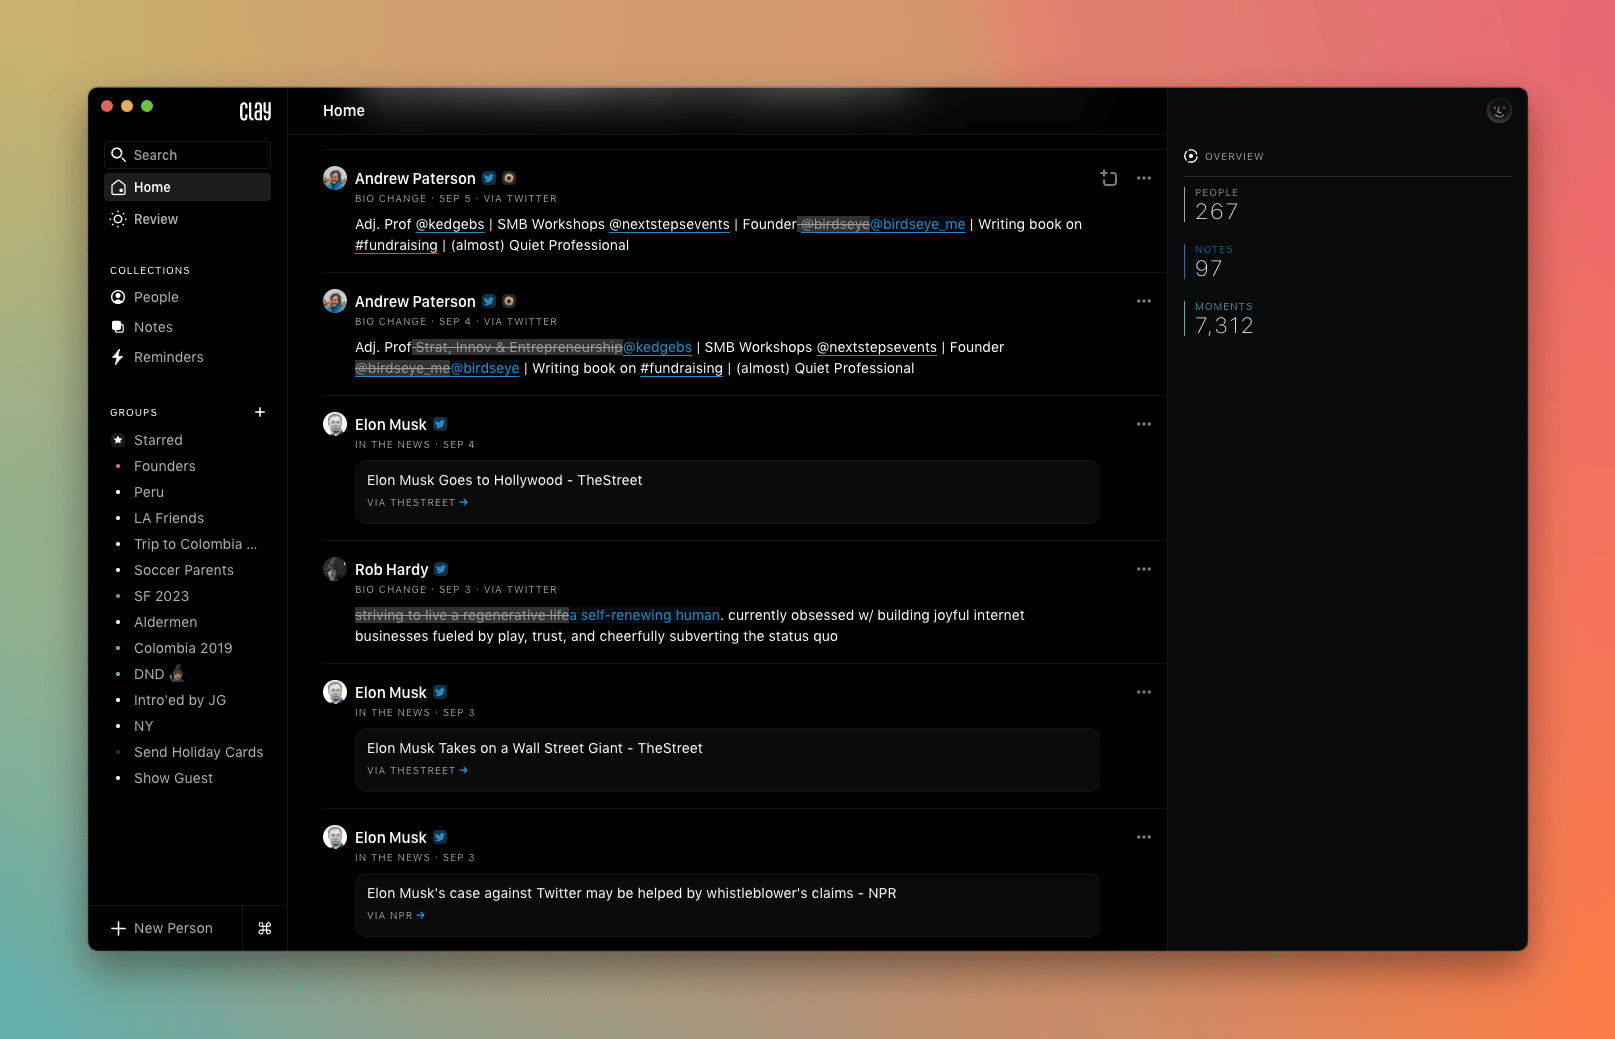Go to the Review section
The image size is (1615, 1039).
(156, 219)
